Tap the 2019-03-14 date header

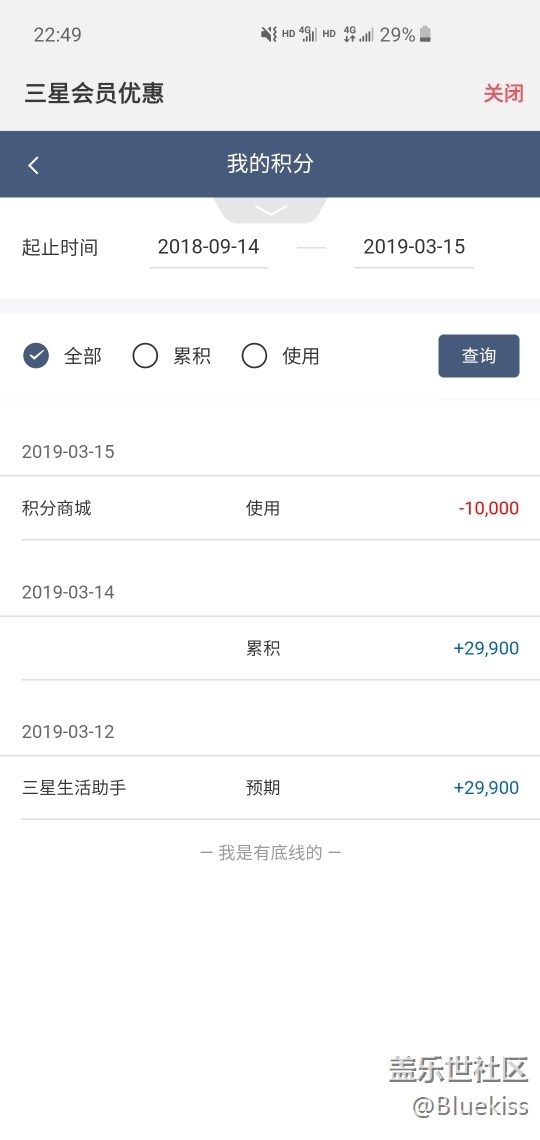point(68,592)
